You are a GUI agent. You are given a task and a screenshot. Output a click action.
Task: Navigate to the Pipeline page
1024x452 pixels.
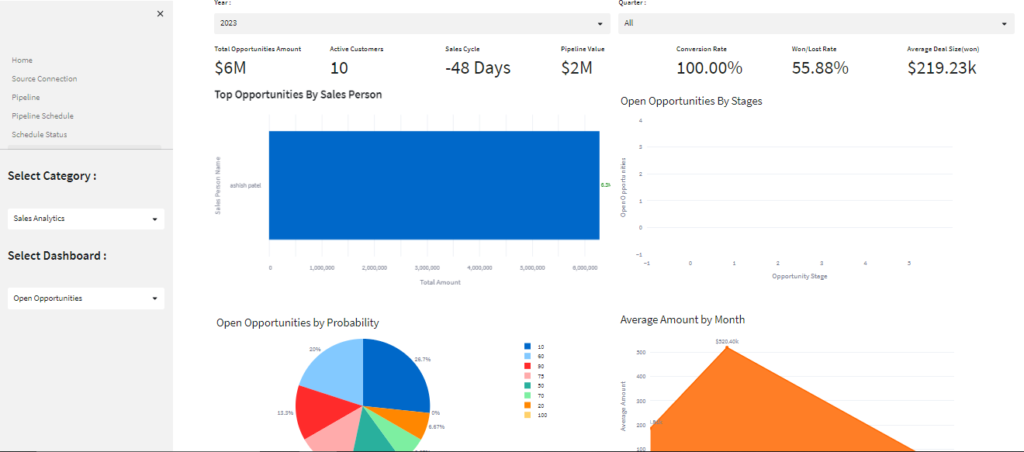(26, 97)
